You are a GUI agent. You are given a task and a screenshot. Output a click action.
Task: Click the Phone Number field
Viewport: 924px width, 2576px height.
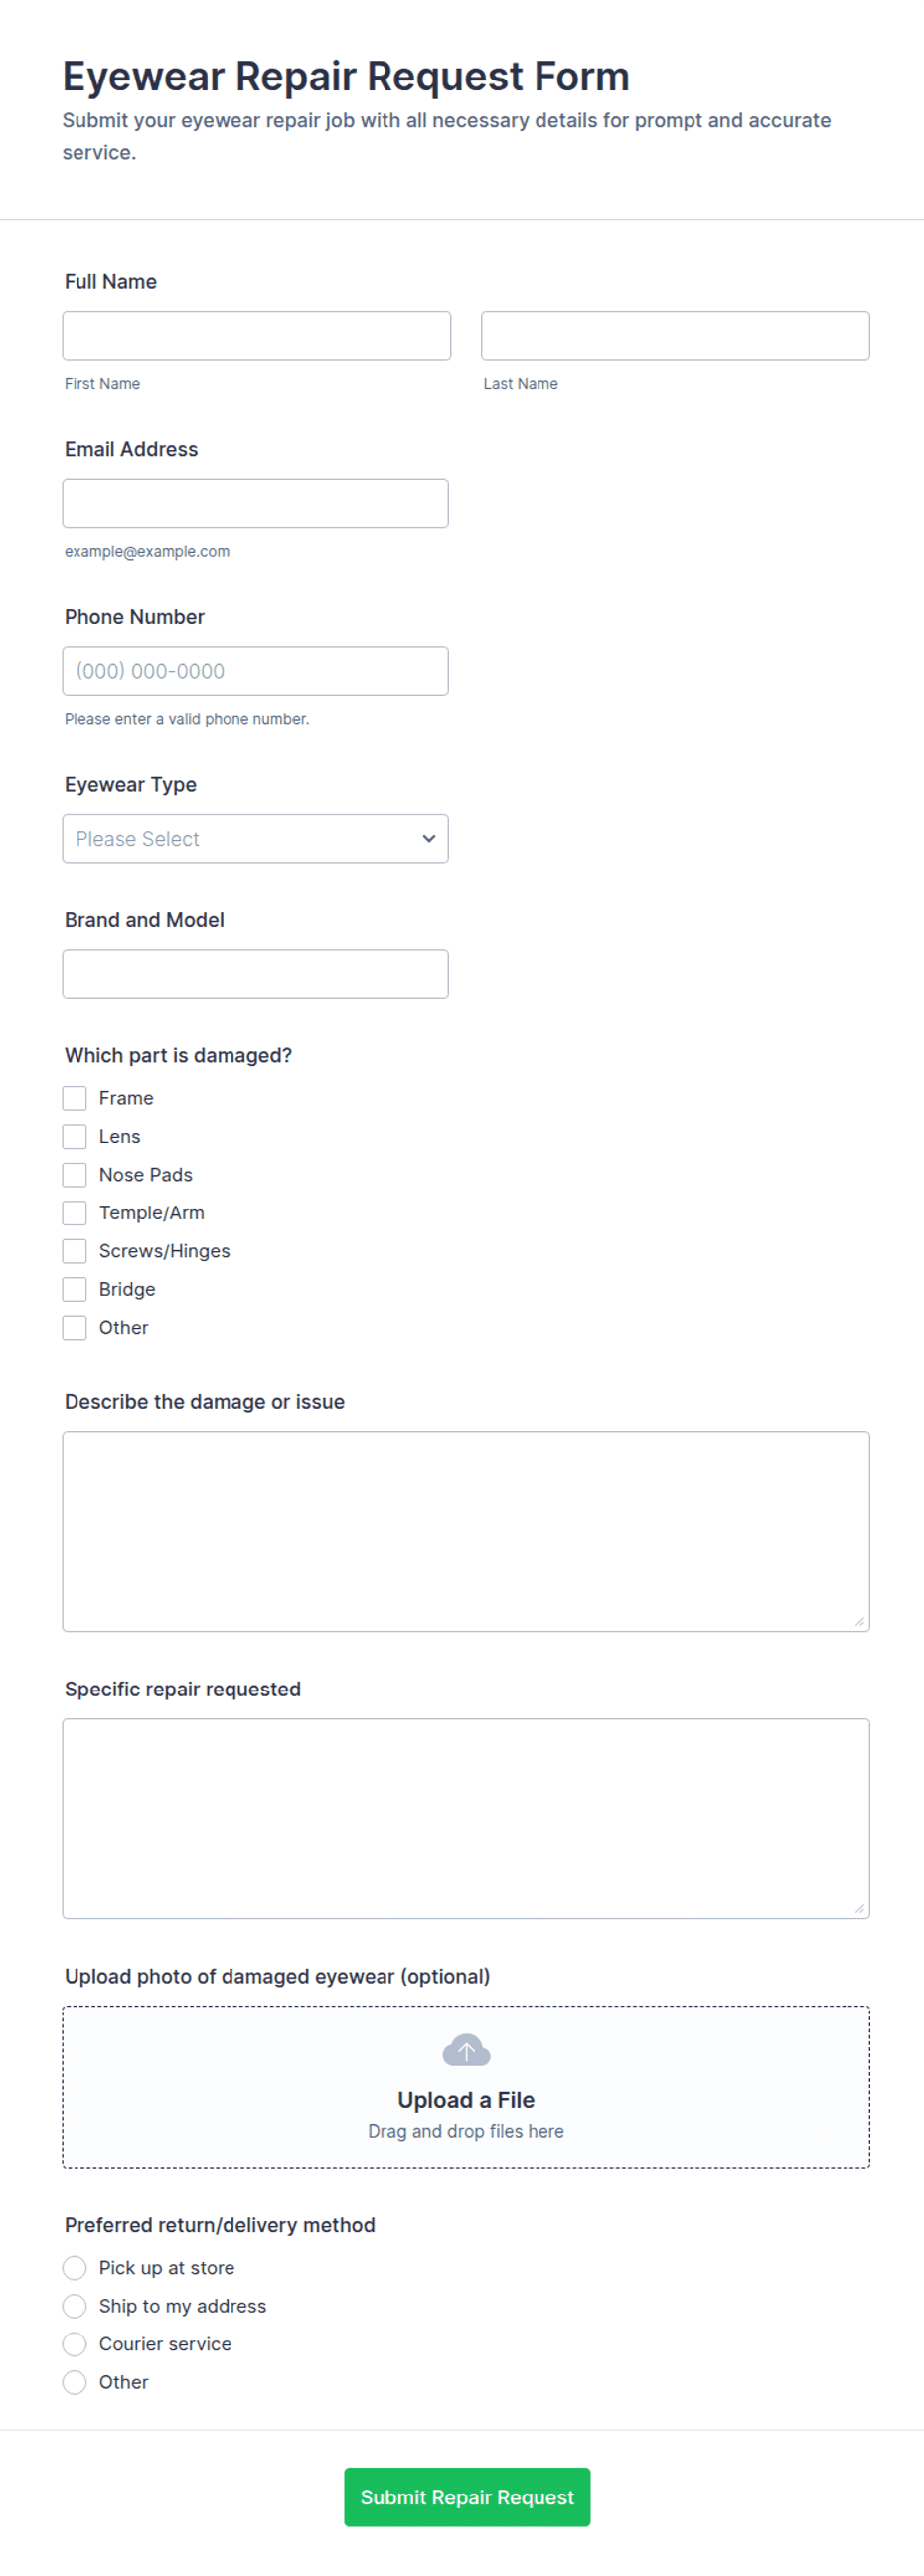click(255, 671)
